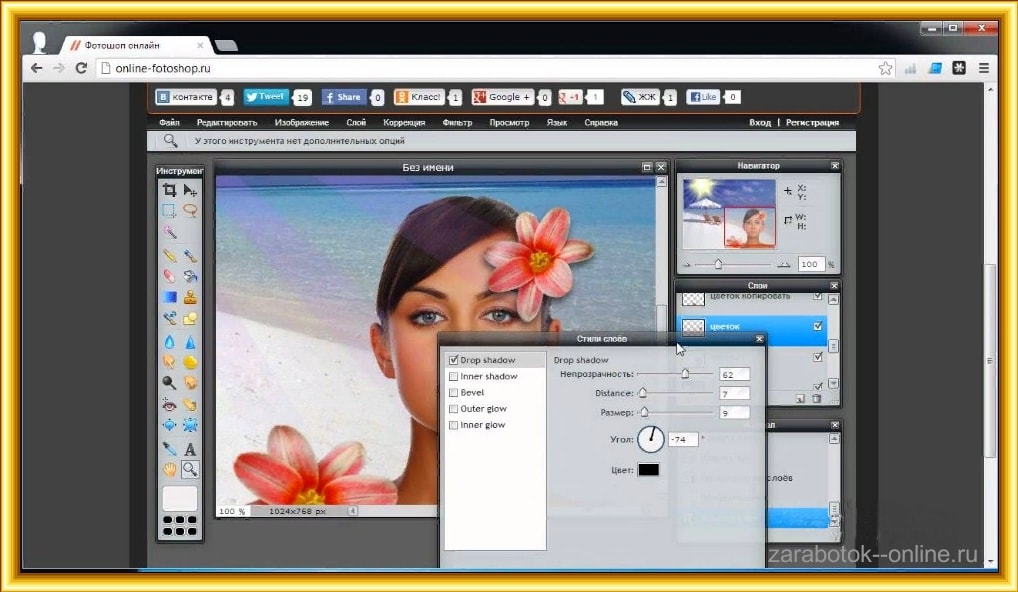Select the Red Eye Reduction tool

(x=169, y=404)
